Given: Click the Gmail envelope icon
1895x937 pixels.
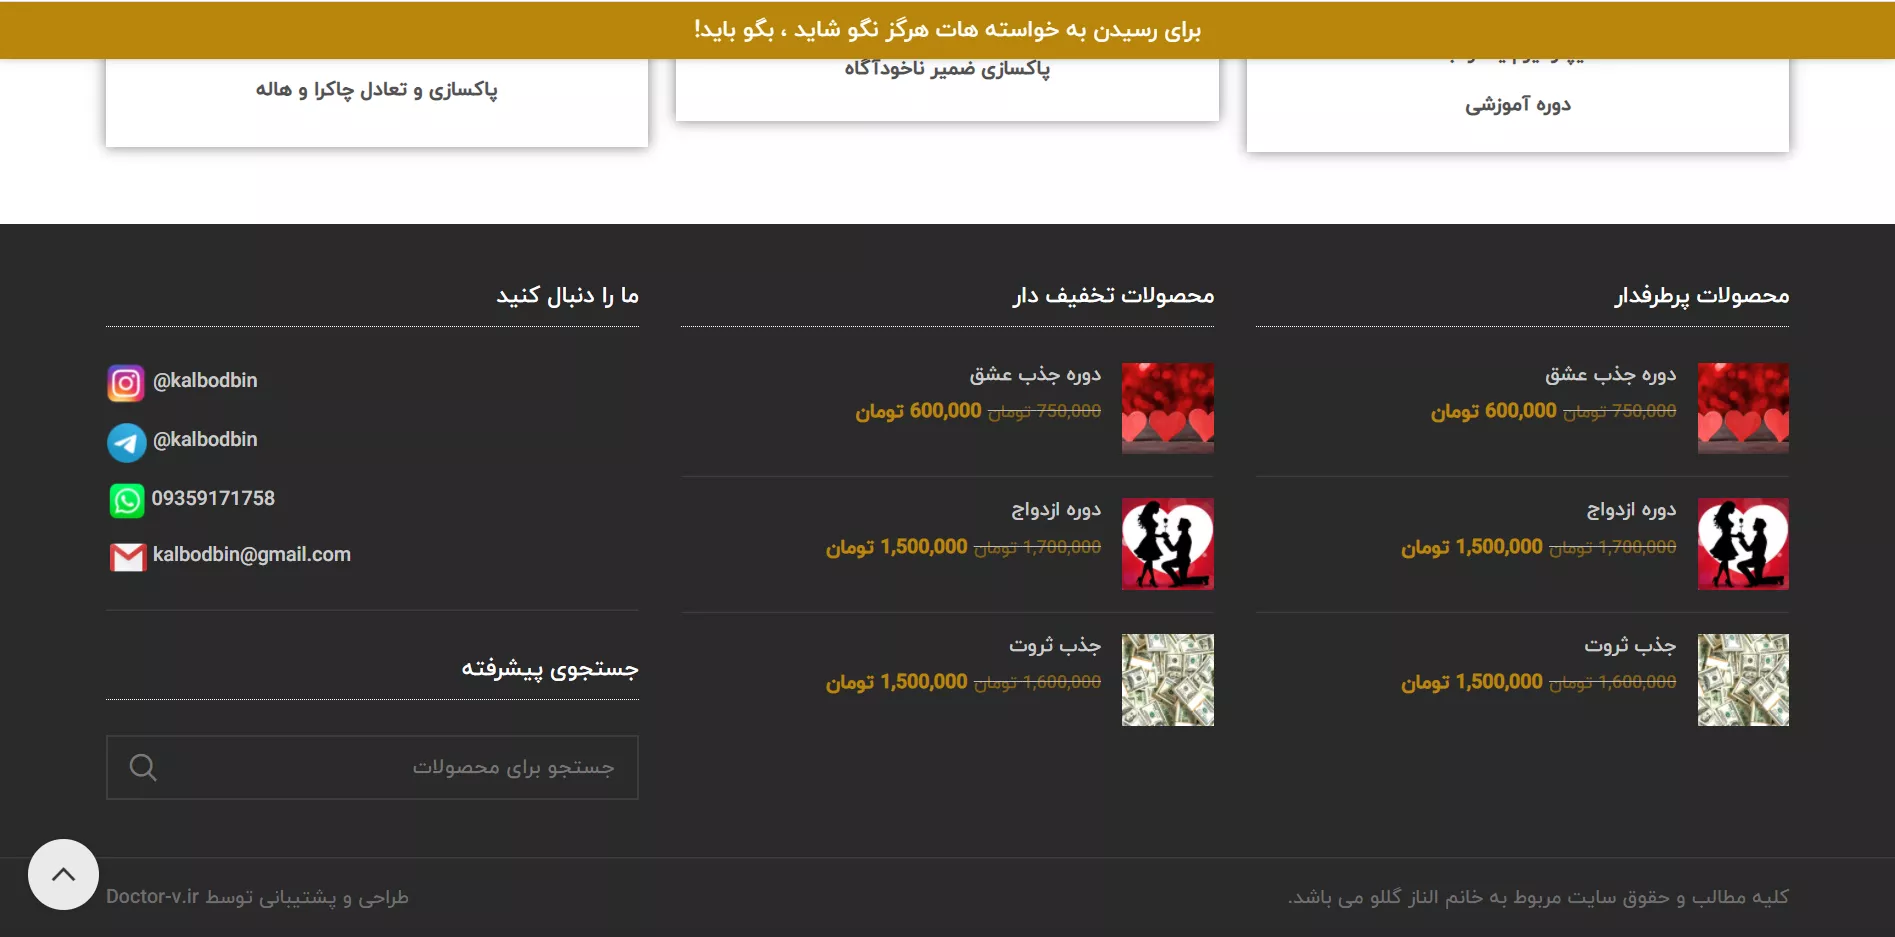Looking at the screenshot, I should coord(127,557).
